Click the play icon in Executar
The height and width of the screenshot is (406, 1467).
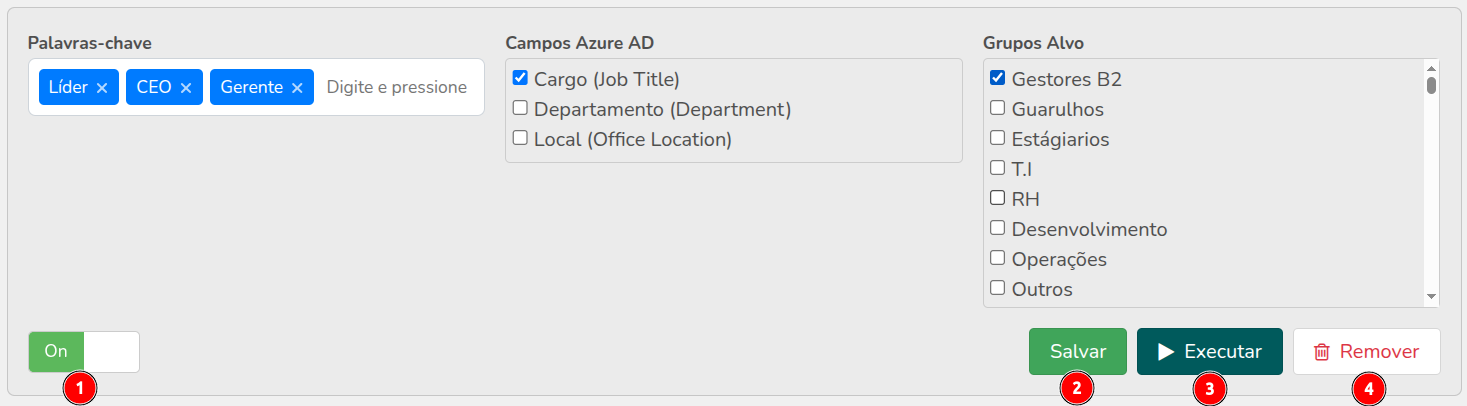click(x=1166, y=352)
